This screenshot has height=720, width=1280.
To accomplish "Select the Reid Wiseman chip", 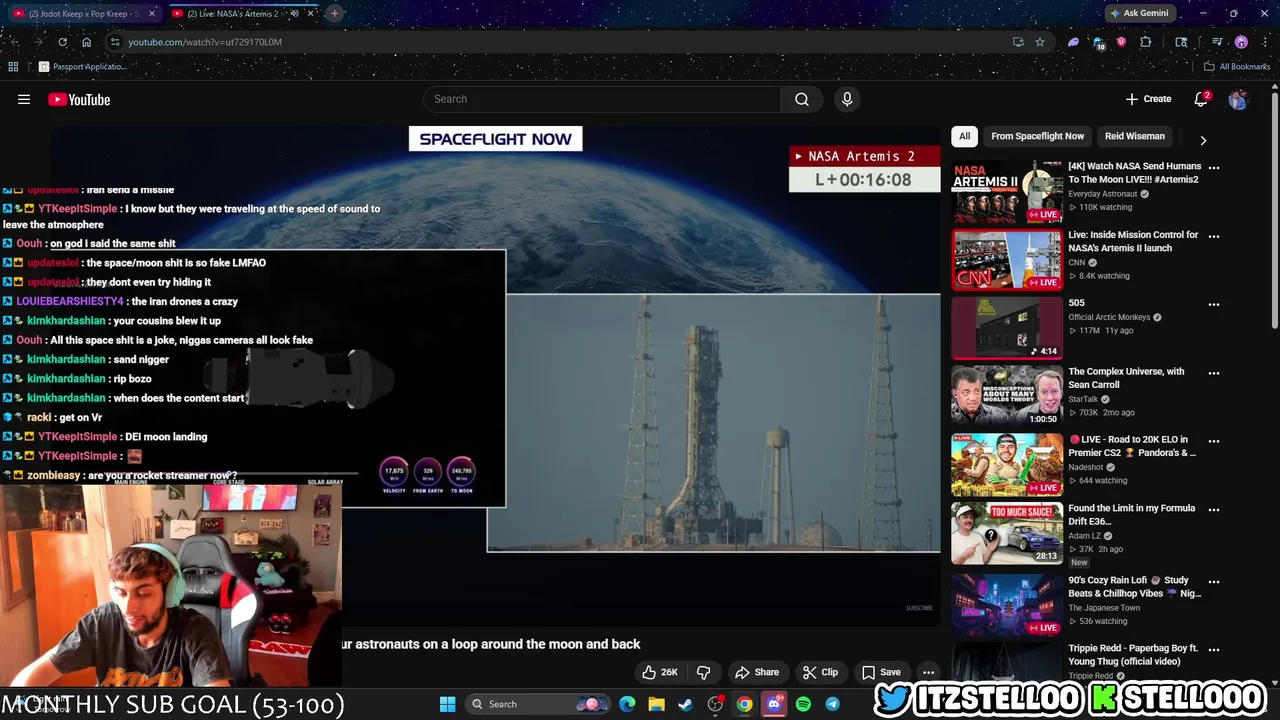I will (x=1134, y=136).
